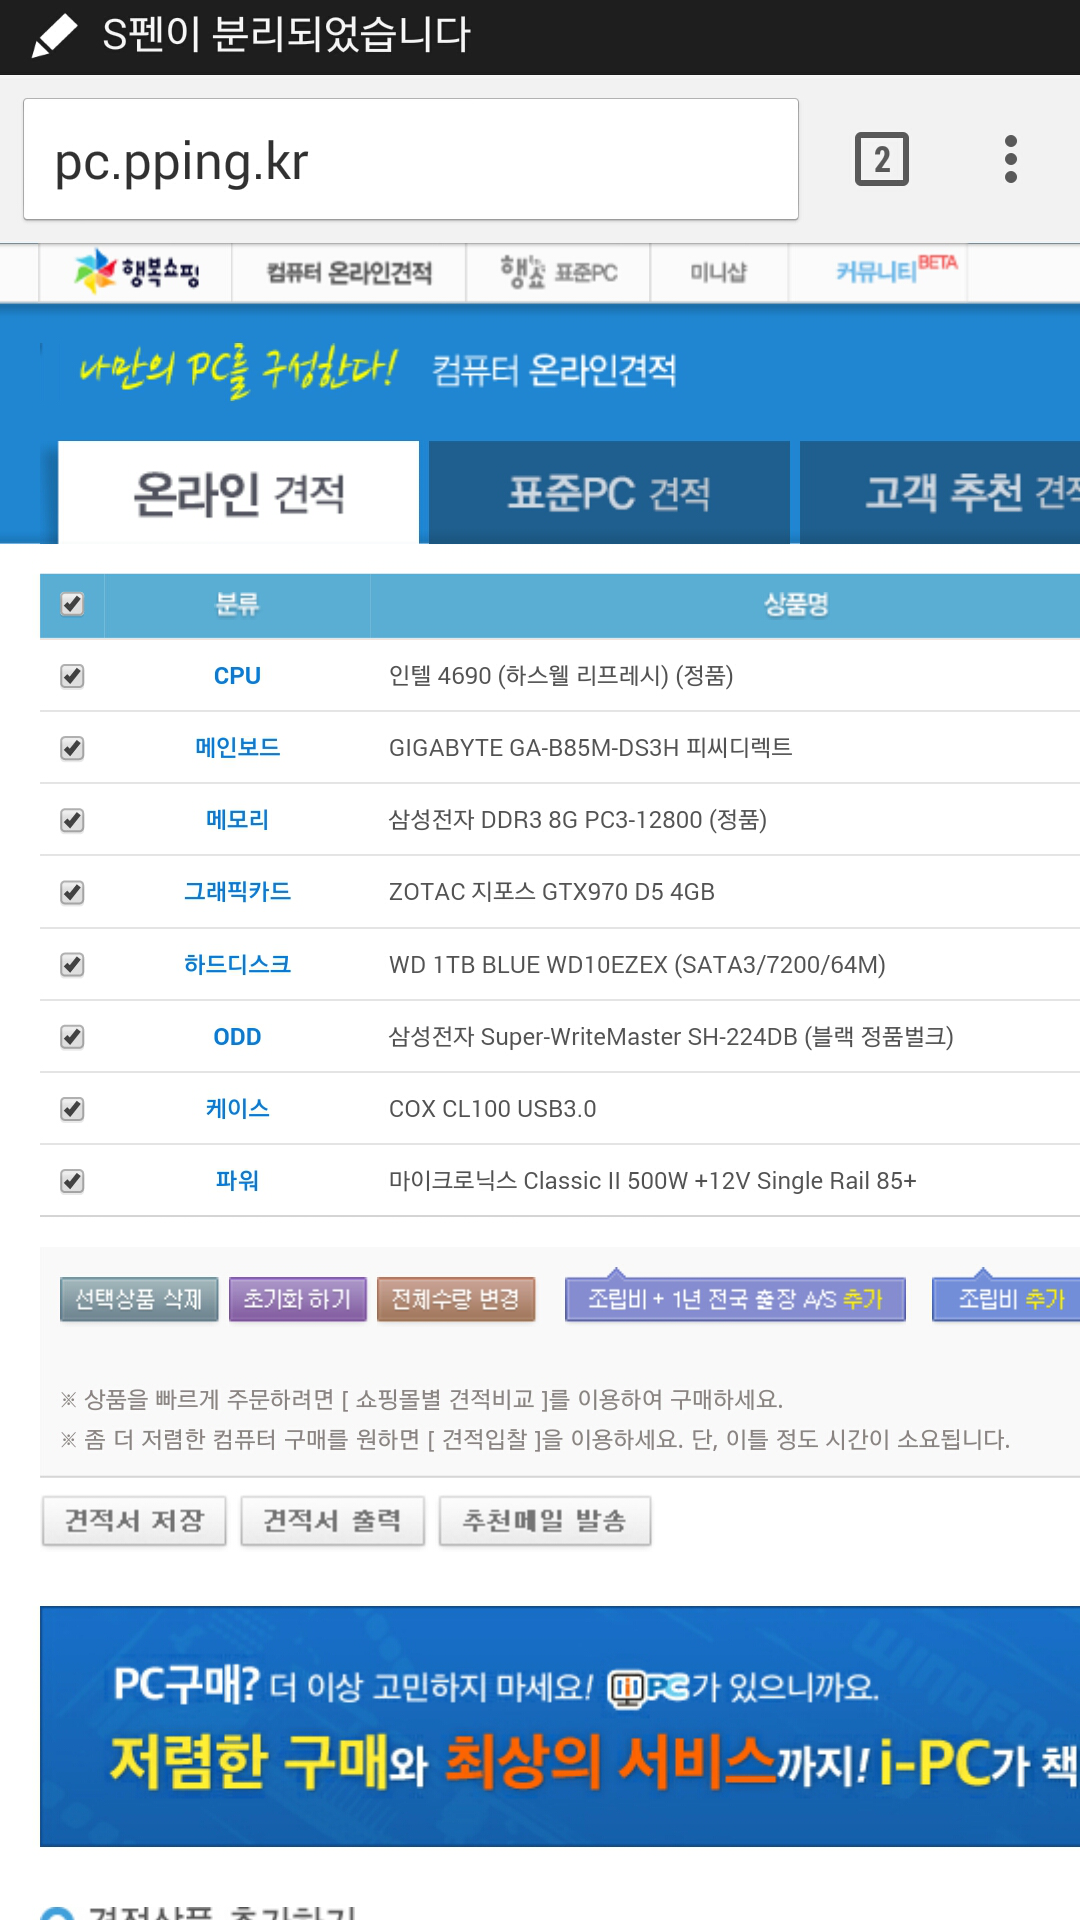This screenshot has width=1080, height=1920.
Task: Open 표준PC in the top navigation
Action: [558, 272]
